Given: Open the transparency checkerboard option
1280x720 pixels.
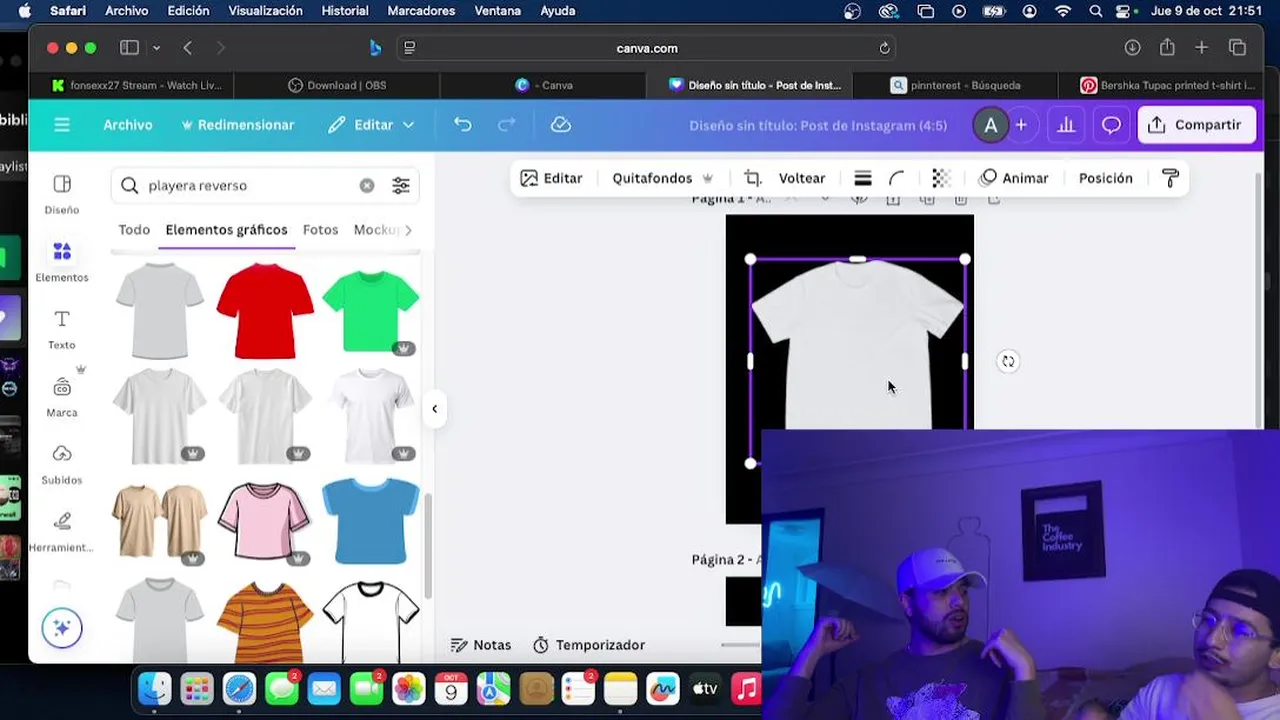Looking at the screenshot, I should pos(941,178).
